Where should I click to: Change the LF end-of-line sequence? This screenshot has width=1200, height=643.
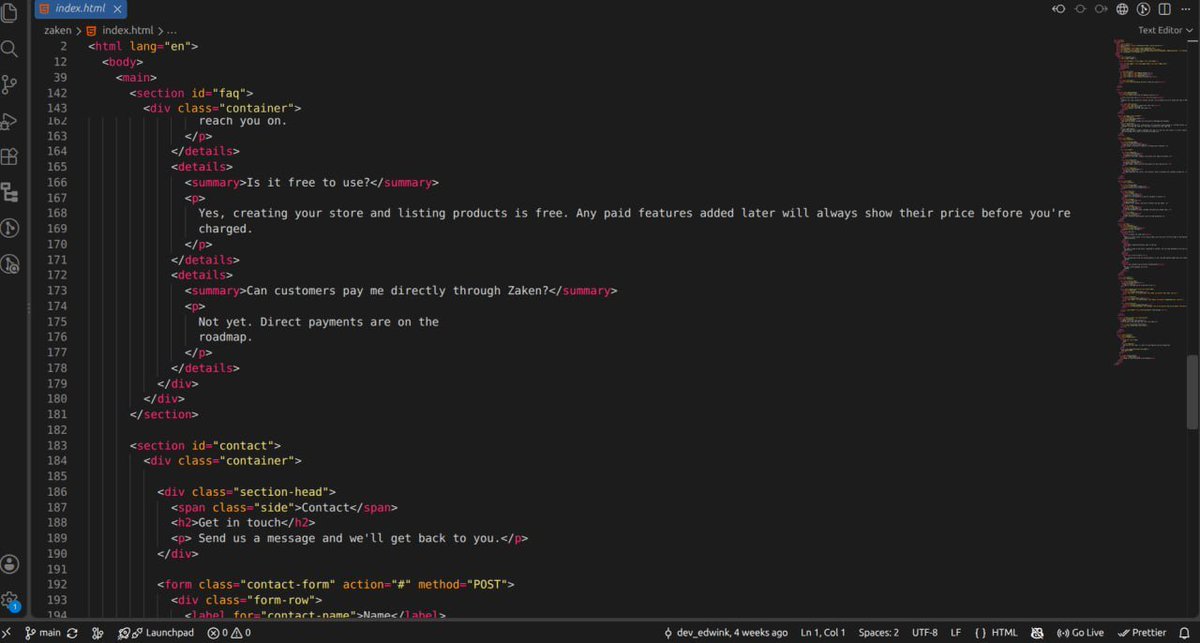[956, 633]
